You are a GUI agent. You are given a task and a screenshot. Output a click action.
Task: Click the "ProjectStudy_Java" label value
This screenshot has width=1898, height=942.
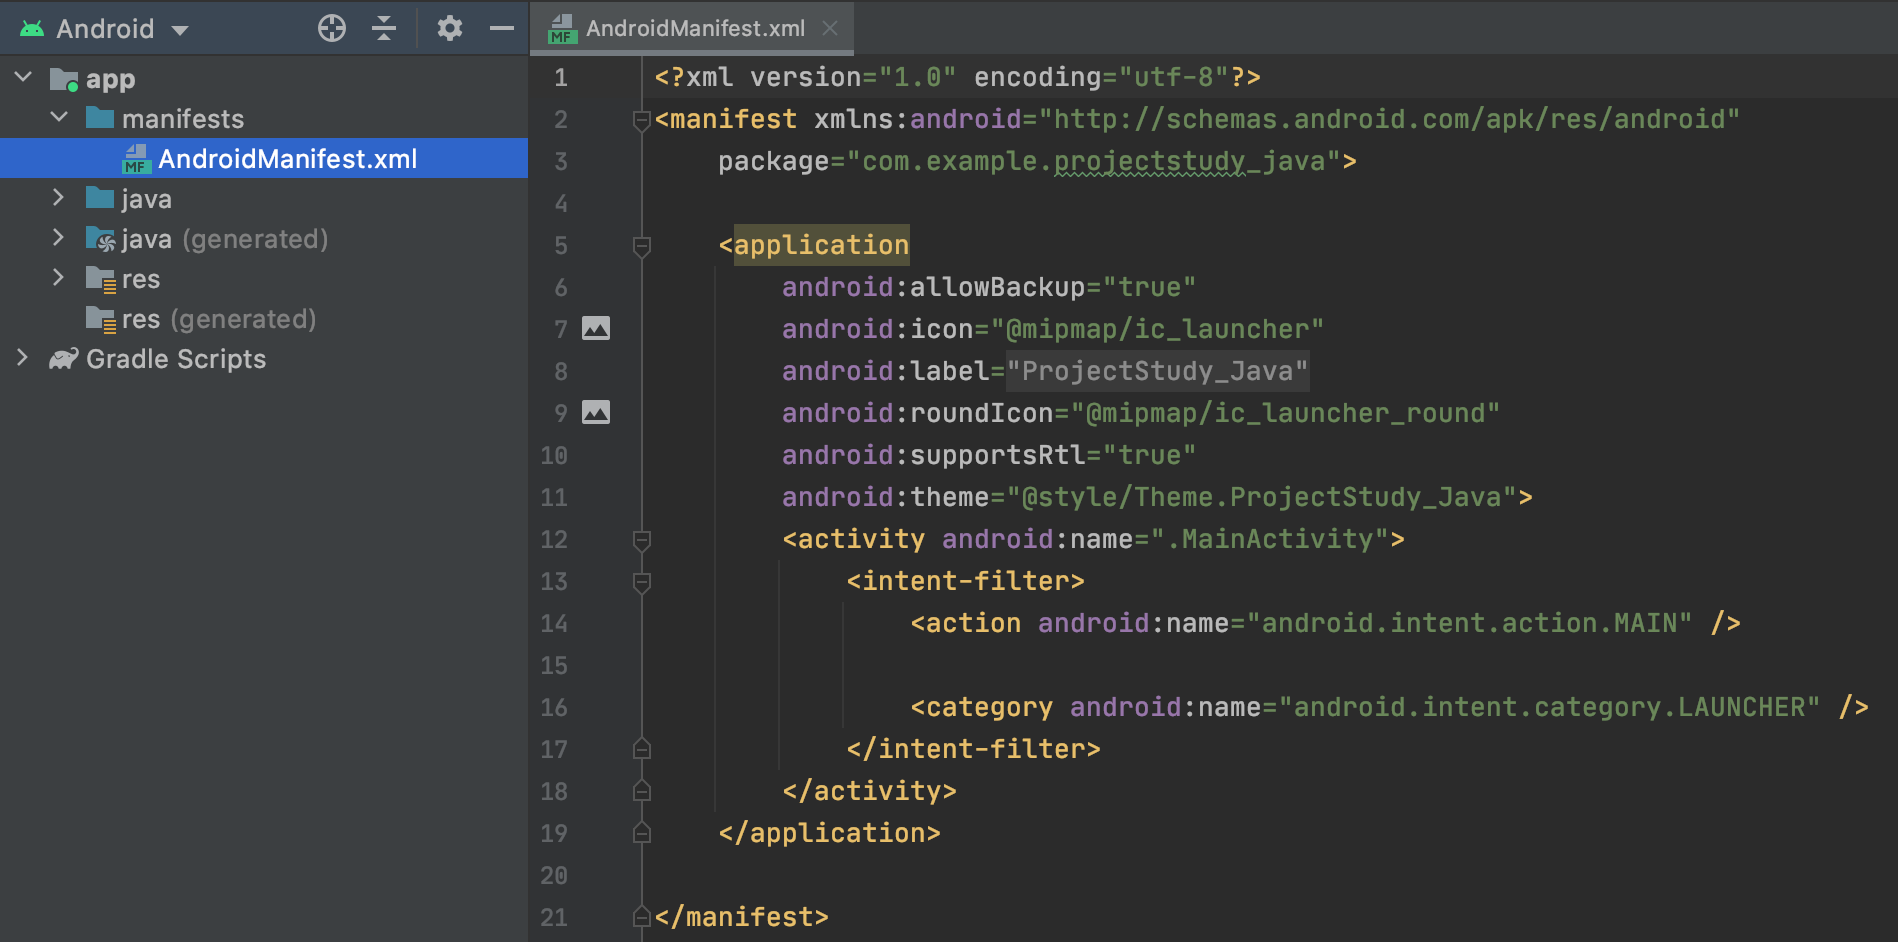click(1157, 371)
